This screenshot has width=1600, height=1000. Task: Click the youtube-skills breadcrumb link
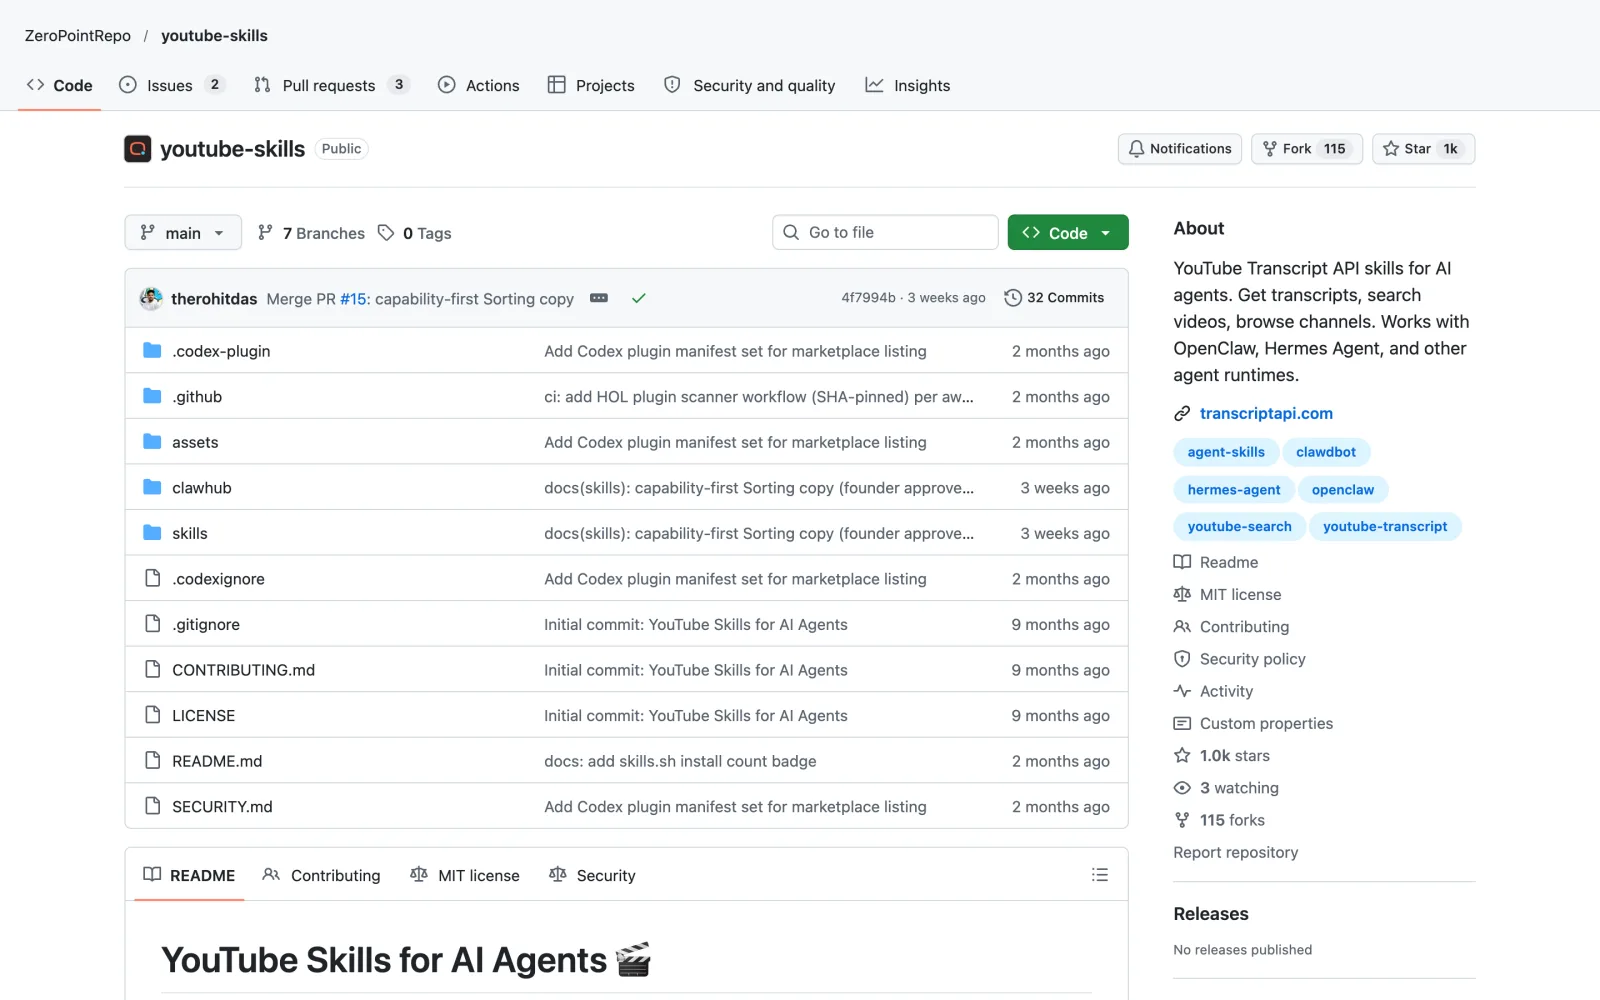214,36
